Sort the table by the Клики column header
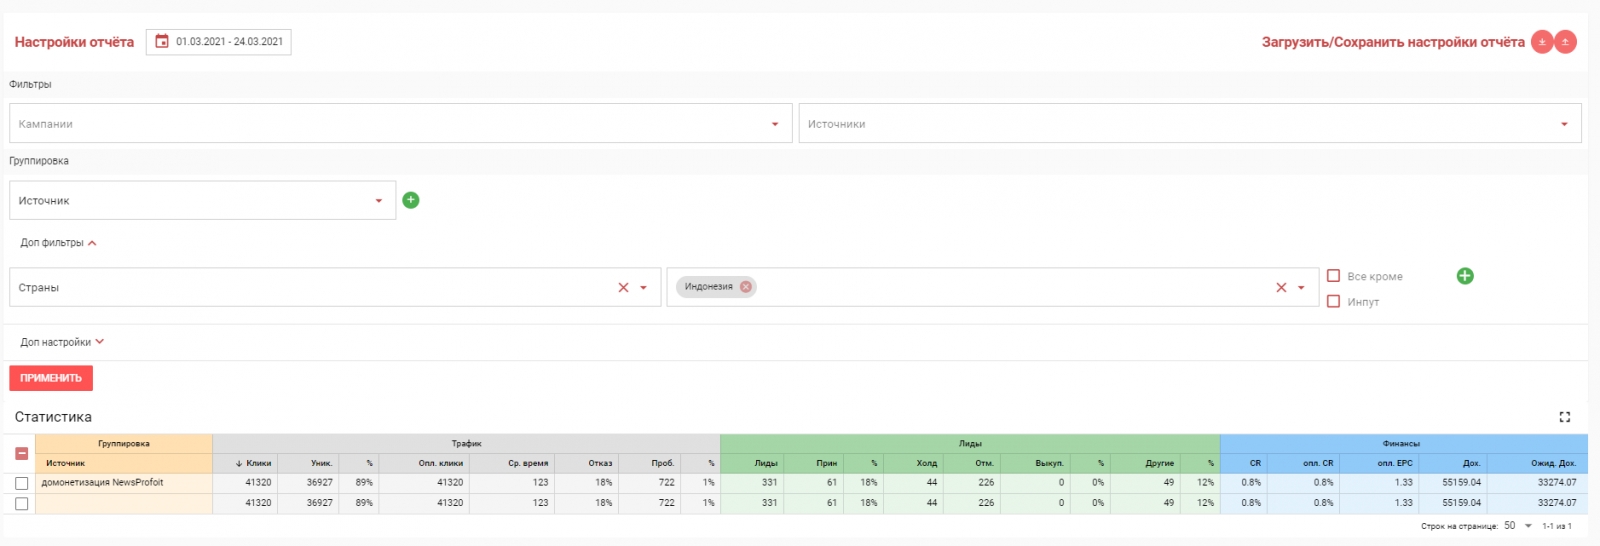This screenshot has width=1600, height=546. click(258, 463)
